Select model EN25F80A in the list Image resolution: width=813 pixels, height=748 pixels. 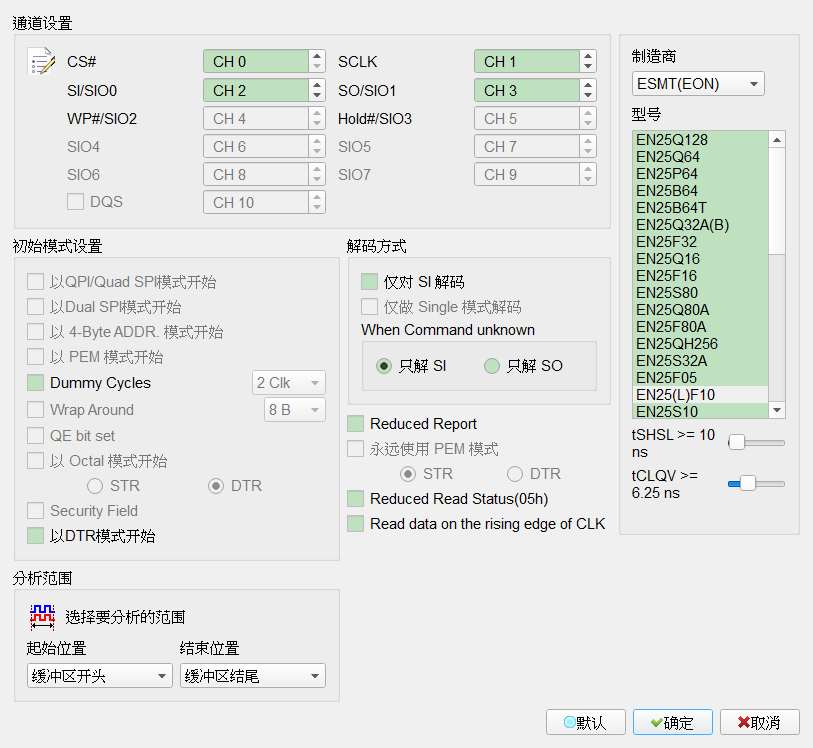coord(700,327)
